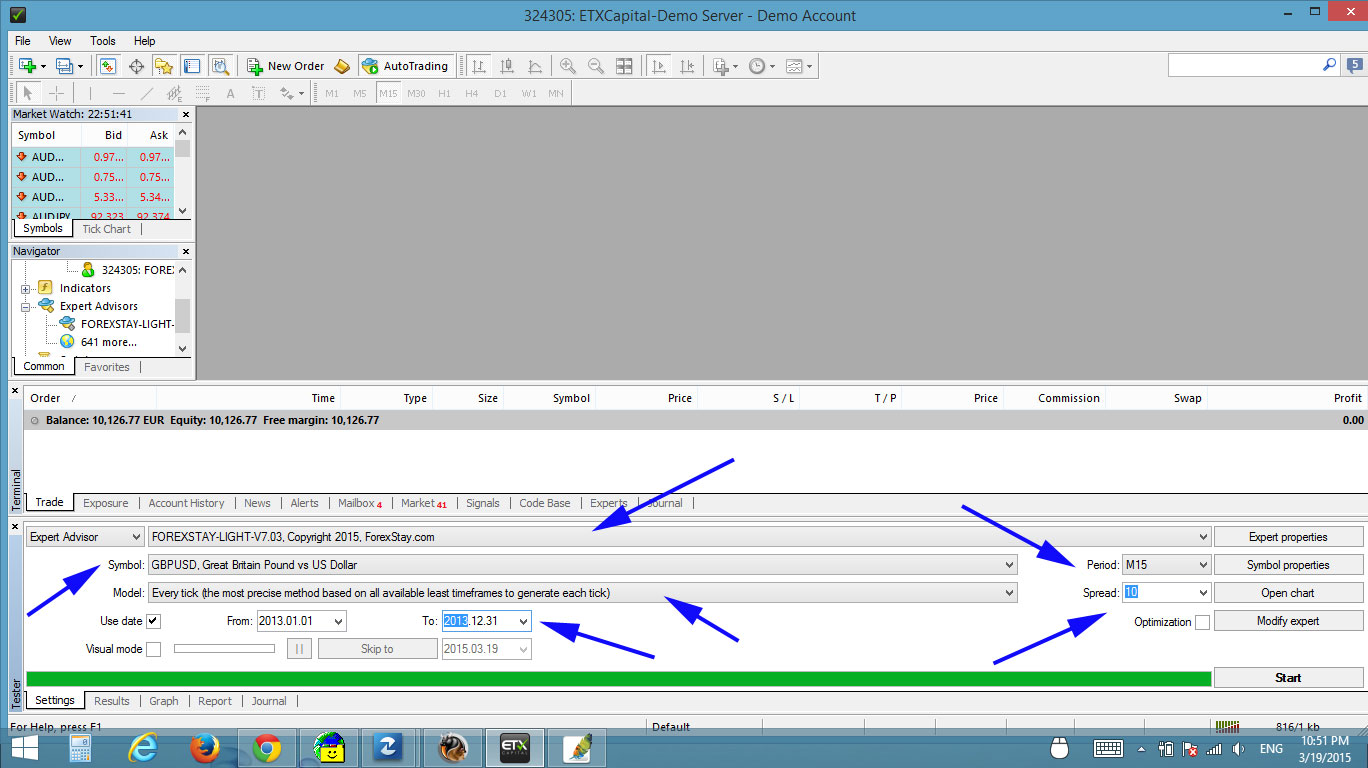Click the New Chart toolbar icon
Viewport: 1368px width, 768px height.
[27, 66]
